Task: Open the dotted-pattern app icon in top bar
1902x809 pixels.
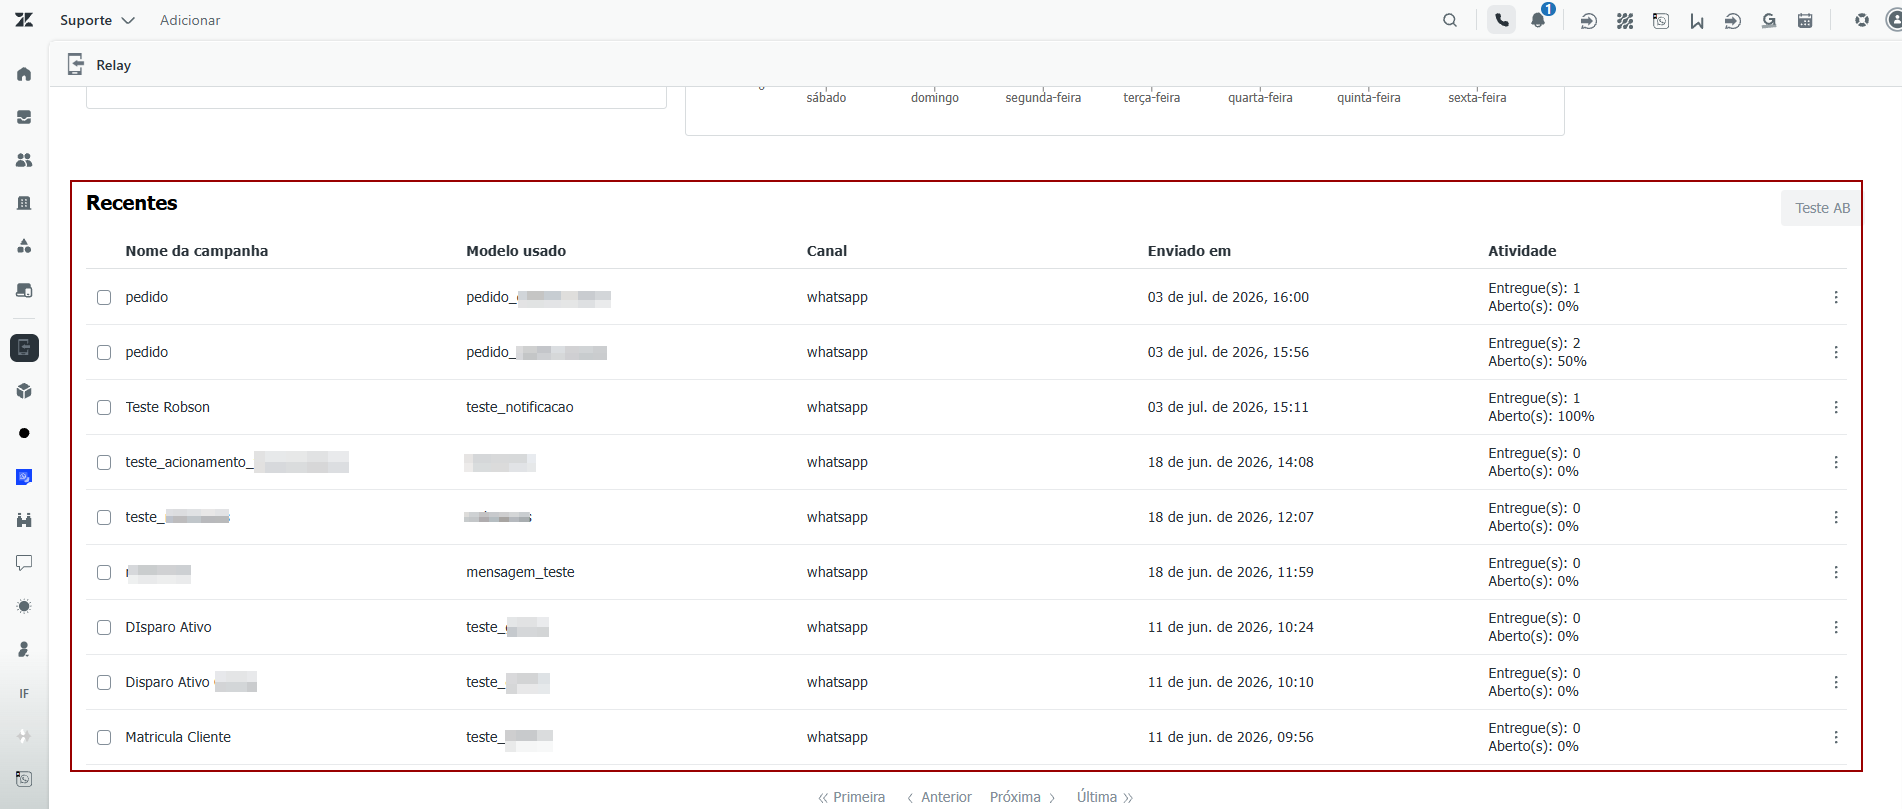Action: point(1625,20)
